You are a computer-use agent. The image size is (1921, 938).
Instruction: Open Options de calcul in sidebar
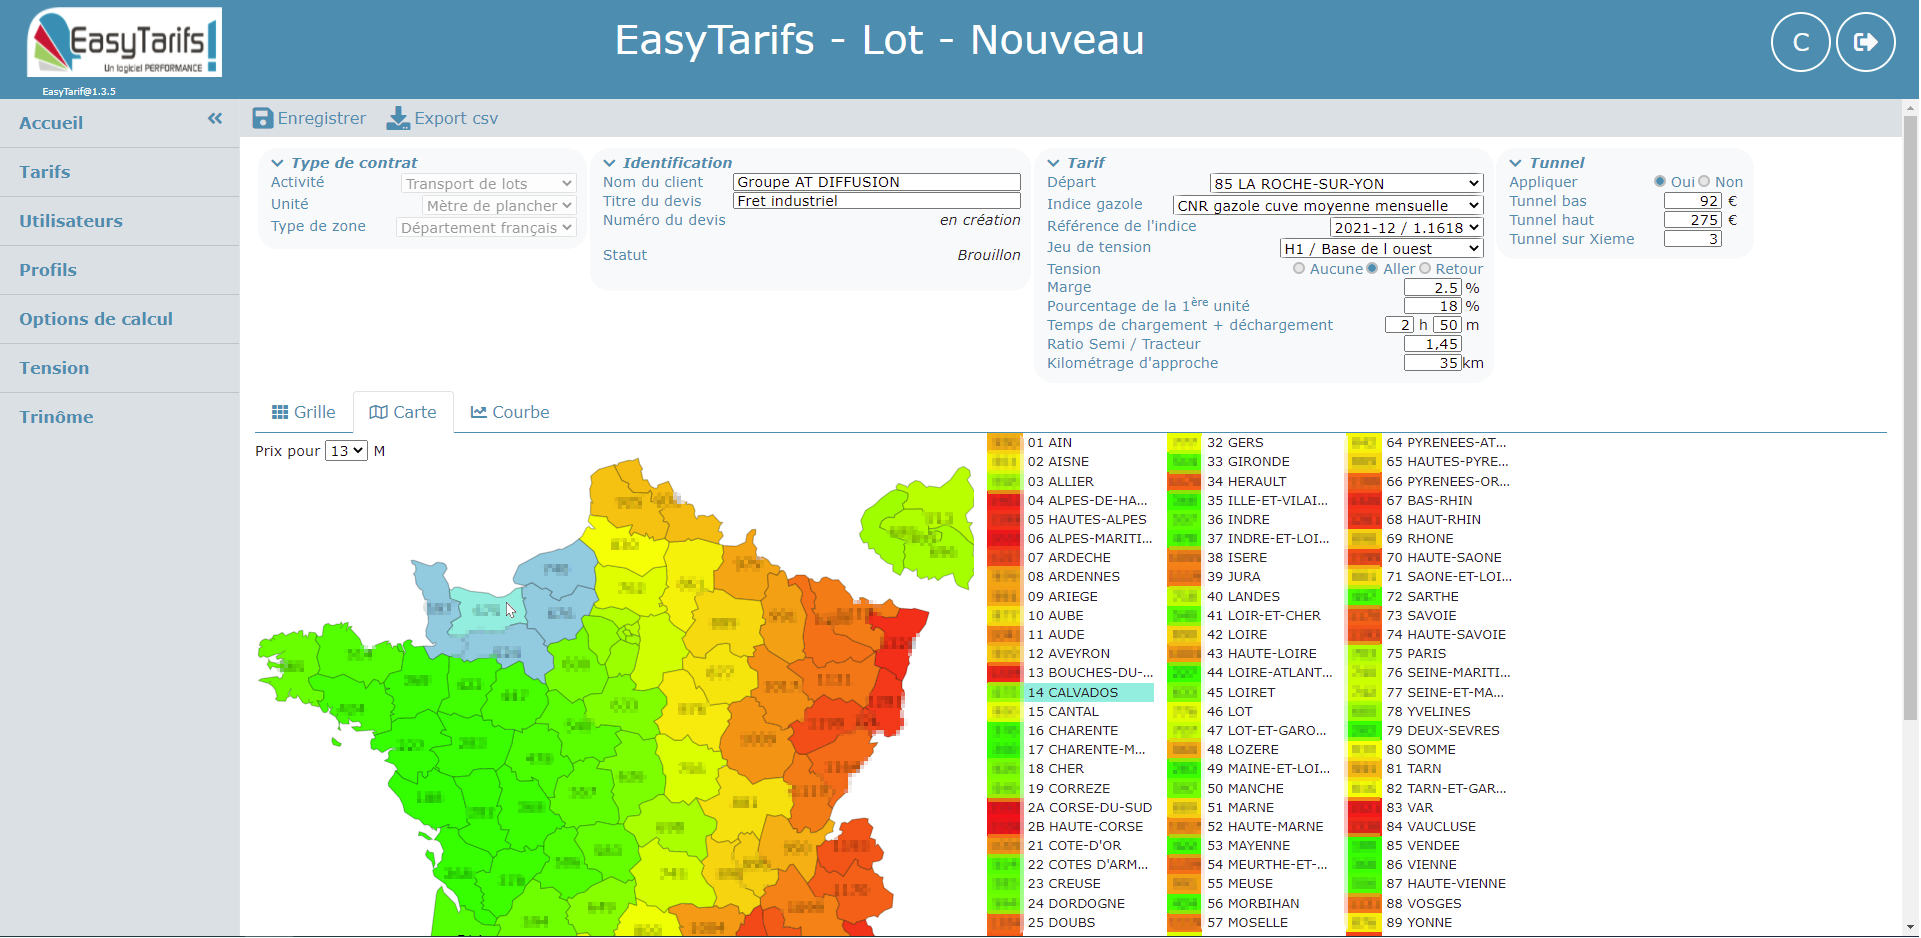pos(96,319)
